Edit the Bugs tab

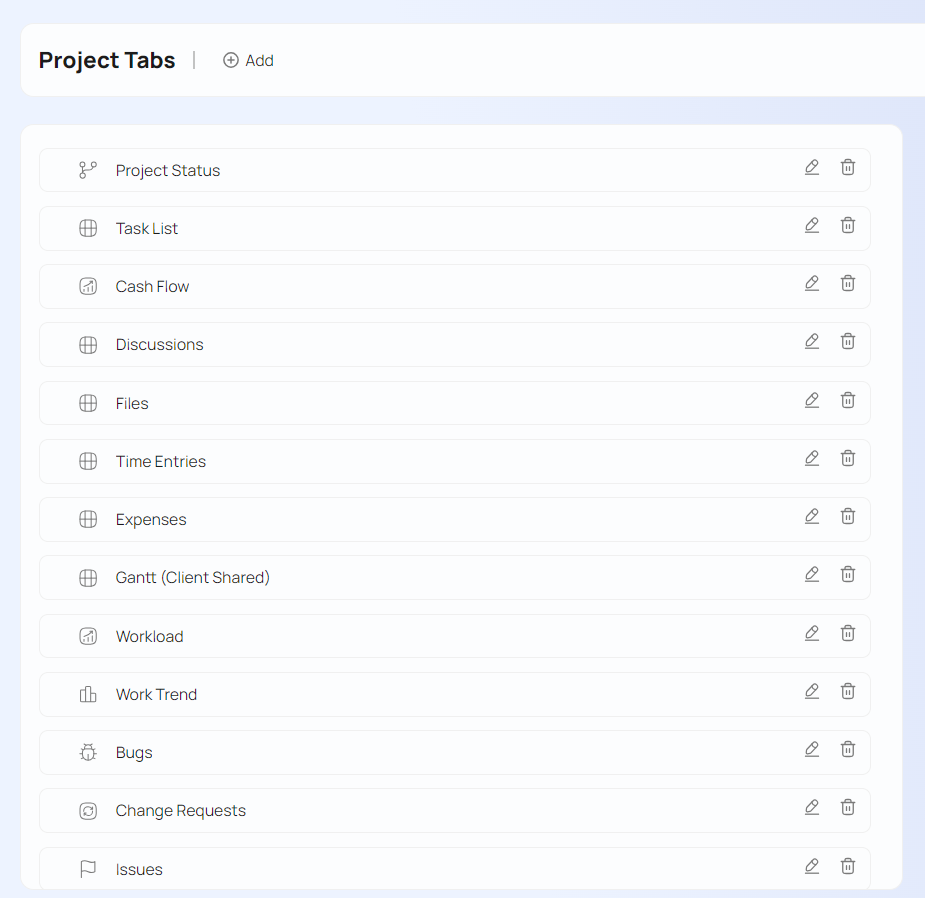click(x=812, y=750)
